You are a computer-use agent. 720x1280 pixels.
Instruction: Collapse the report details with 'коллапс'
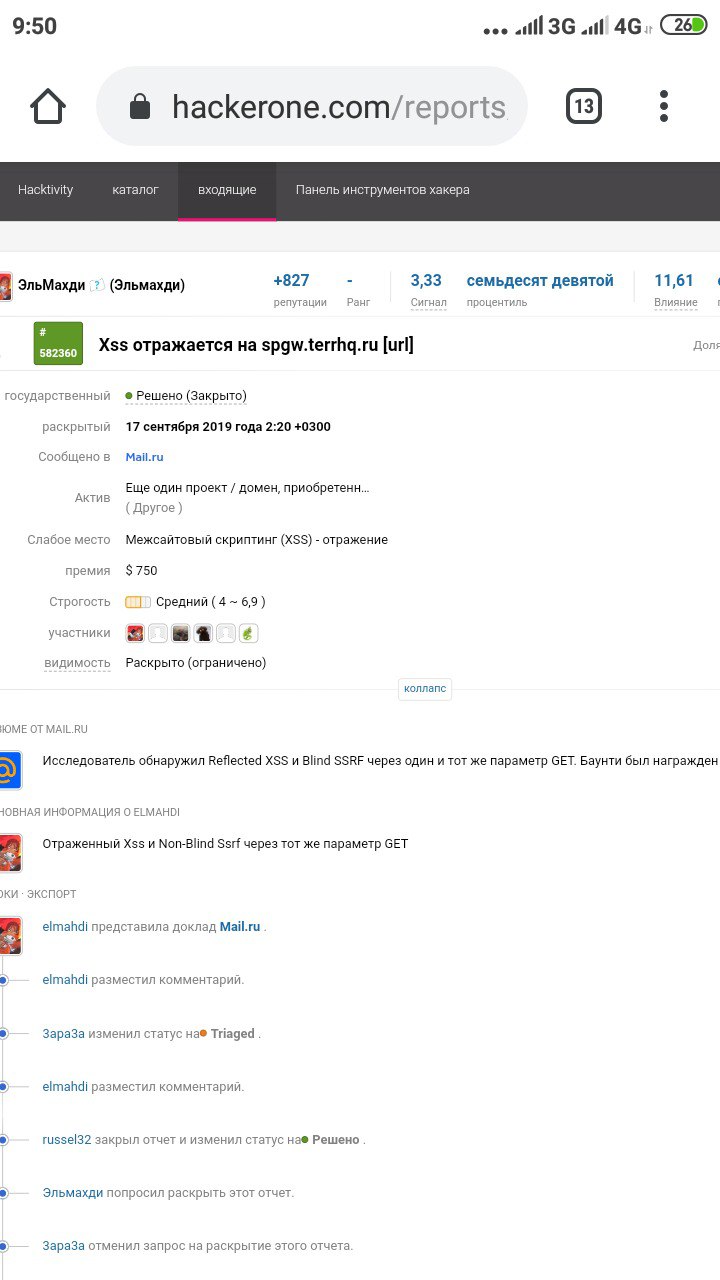(x=425, y=689)
